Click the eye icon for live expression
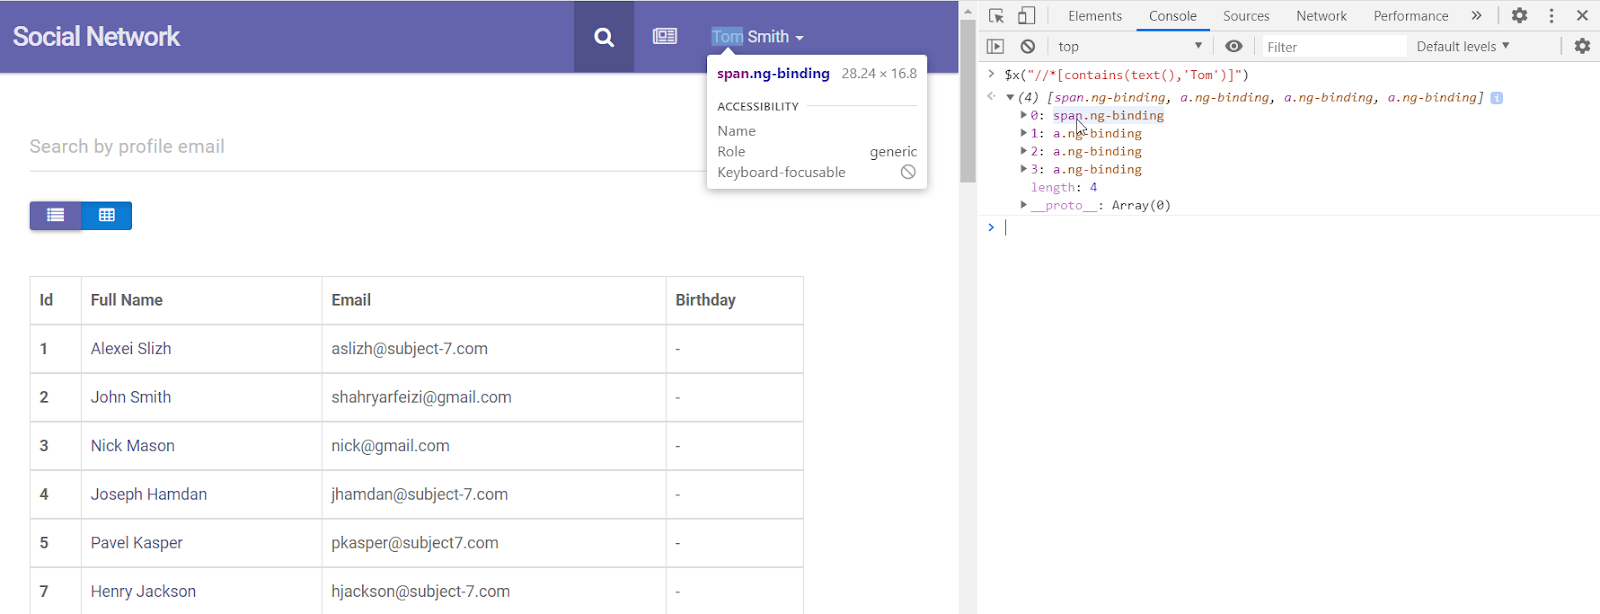 click(1234, 46)
